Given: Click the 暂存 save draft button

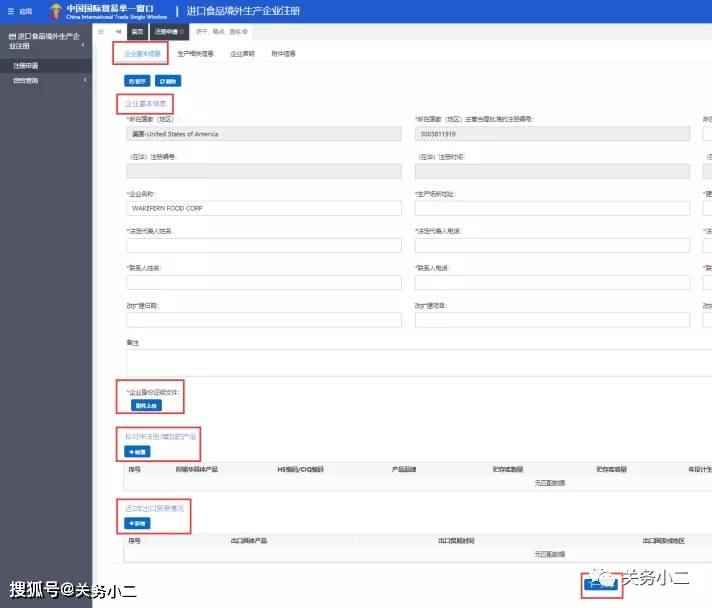Looking at the screenshot, I should click(136, 80).
